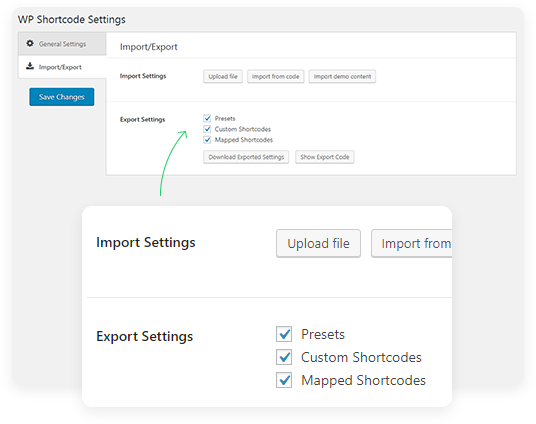Click the large Export Settings label in the callout
The width and height of the screenshot is (536, 424).
click(x=145, y=336)
